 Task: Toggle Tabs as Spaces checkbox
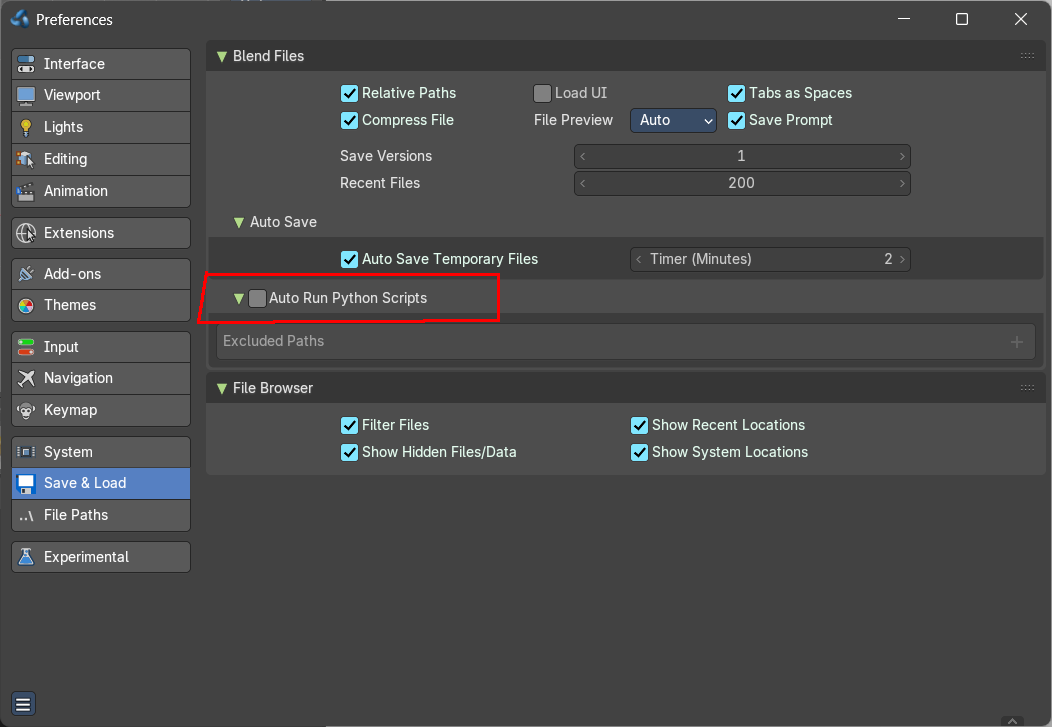click(x=736, y=93)
